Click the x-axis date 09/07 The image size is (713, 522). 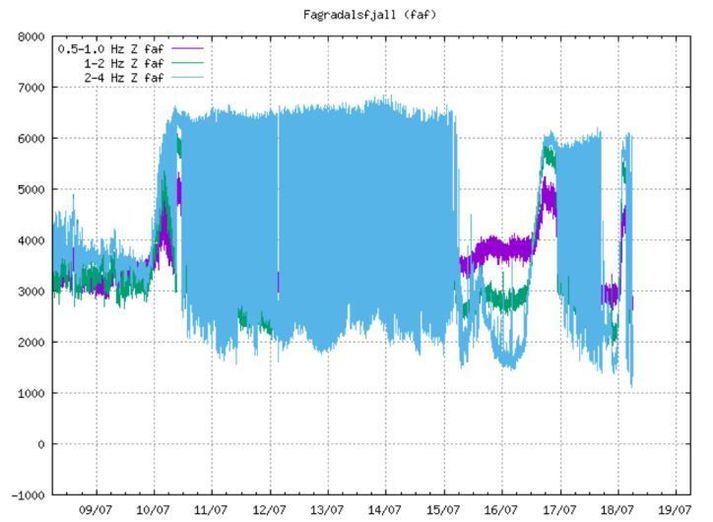tap(95, 510)
